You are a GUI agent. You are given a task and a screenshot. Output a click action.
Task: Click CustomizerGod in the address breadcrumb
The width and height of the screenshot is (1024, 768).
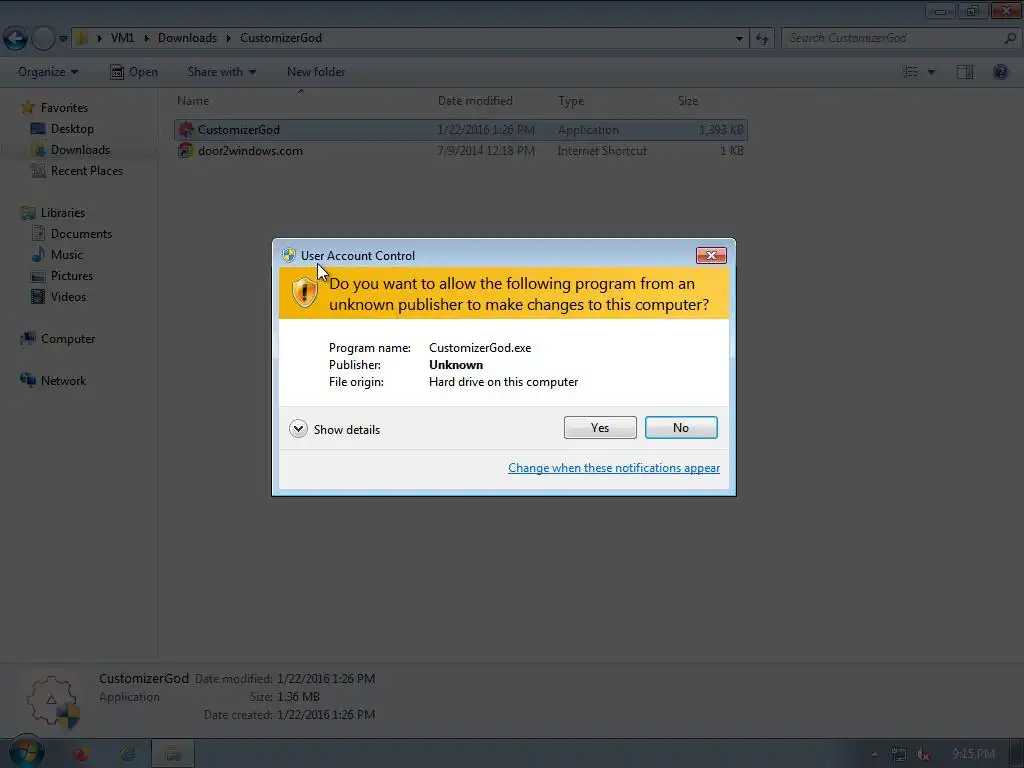(281, 38)
